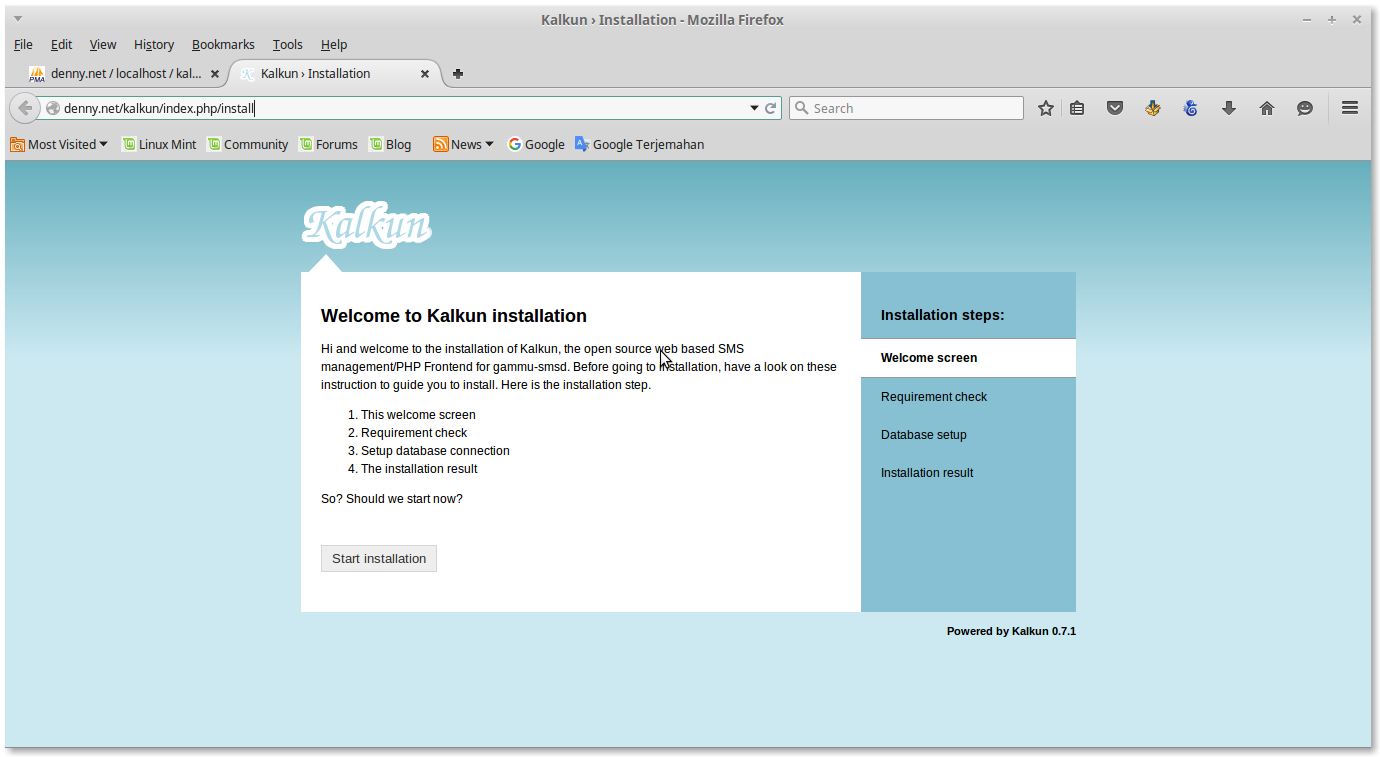
Task: Select the Kalkun Installation tab
Action: (x=335, y=73)
